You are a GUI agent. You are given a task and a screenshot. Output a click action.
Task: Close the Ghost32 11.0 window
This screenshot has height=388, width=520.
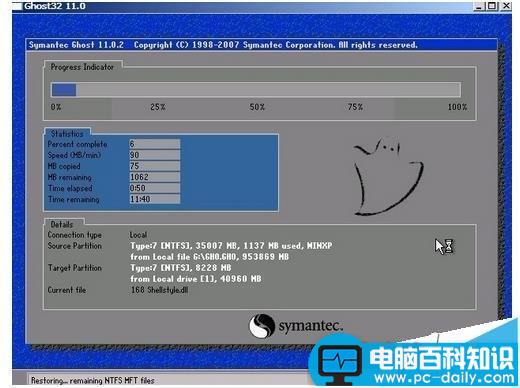506,6
